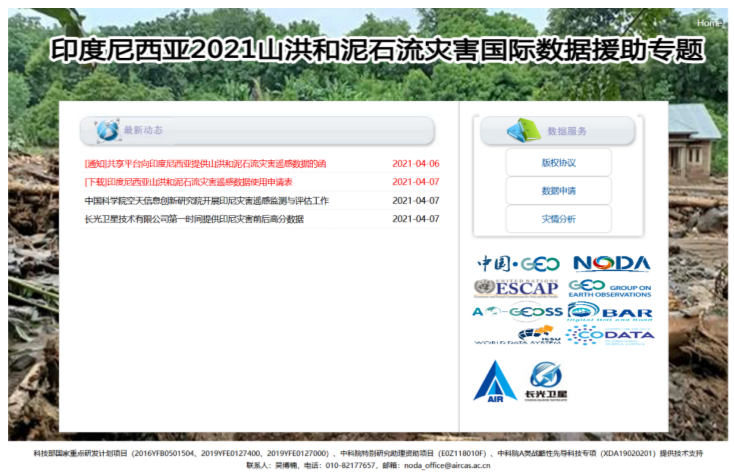Open the [下载] data usage application form
Viewport: 734px width, 472px height.
tap(188, 182)
